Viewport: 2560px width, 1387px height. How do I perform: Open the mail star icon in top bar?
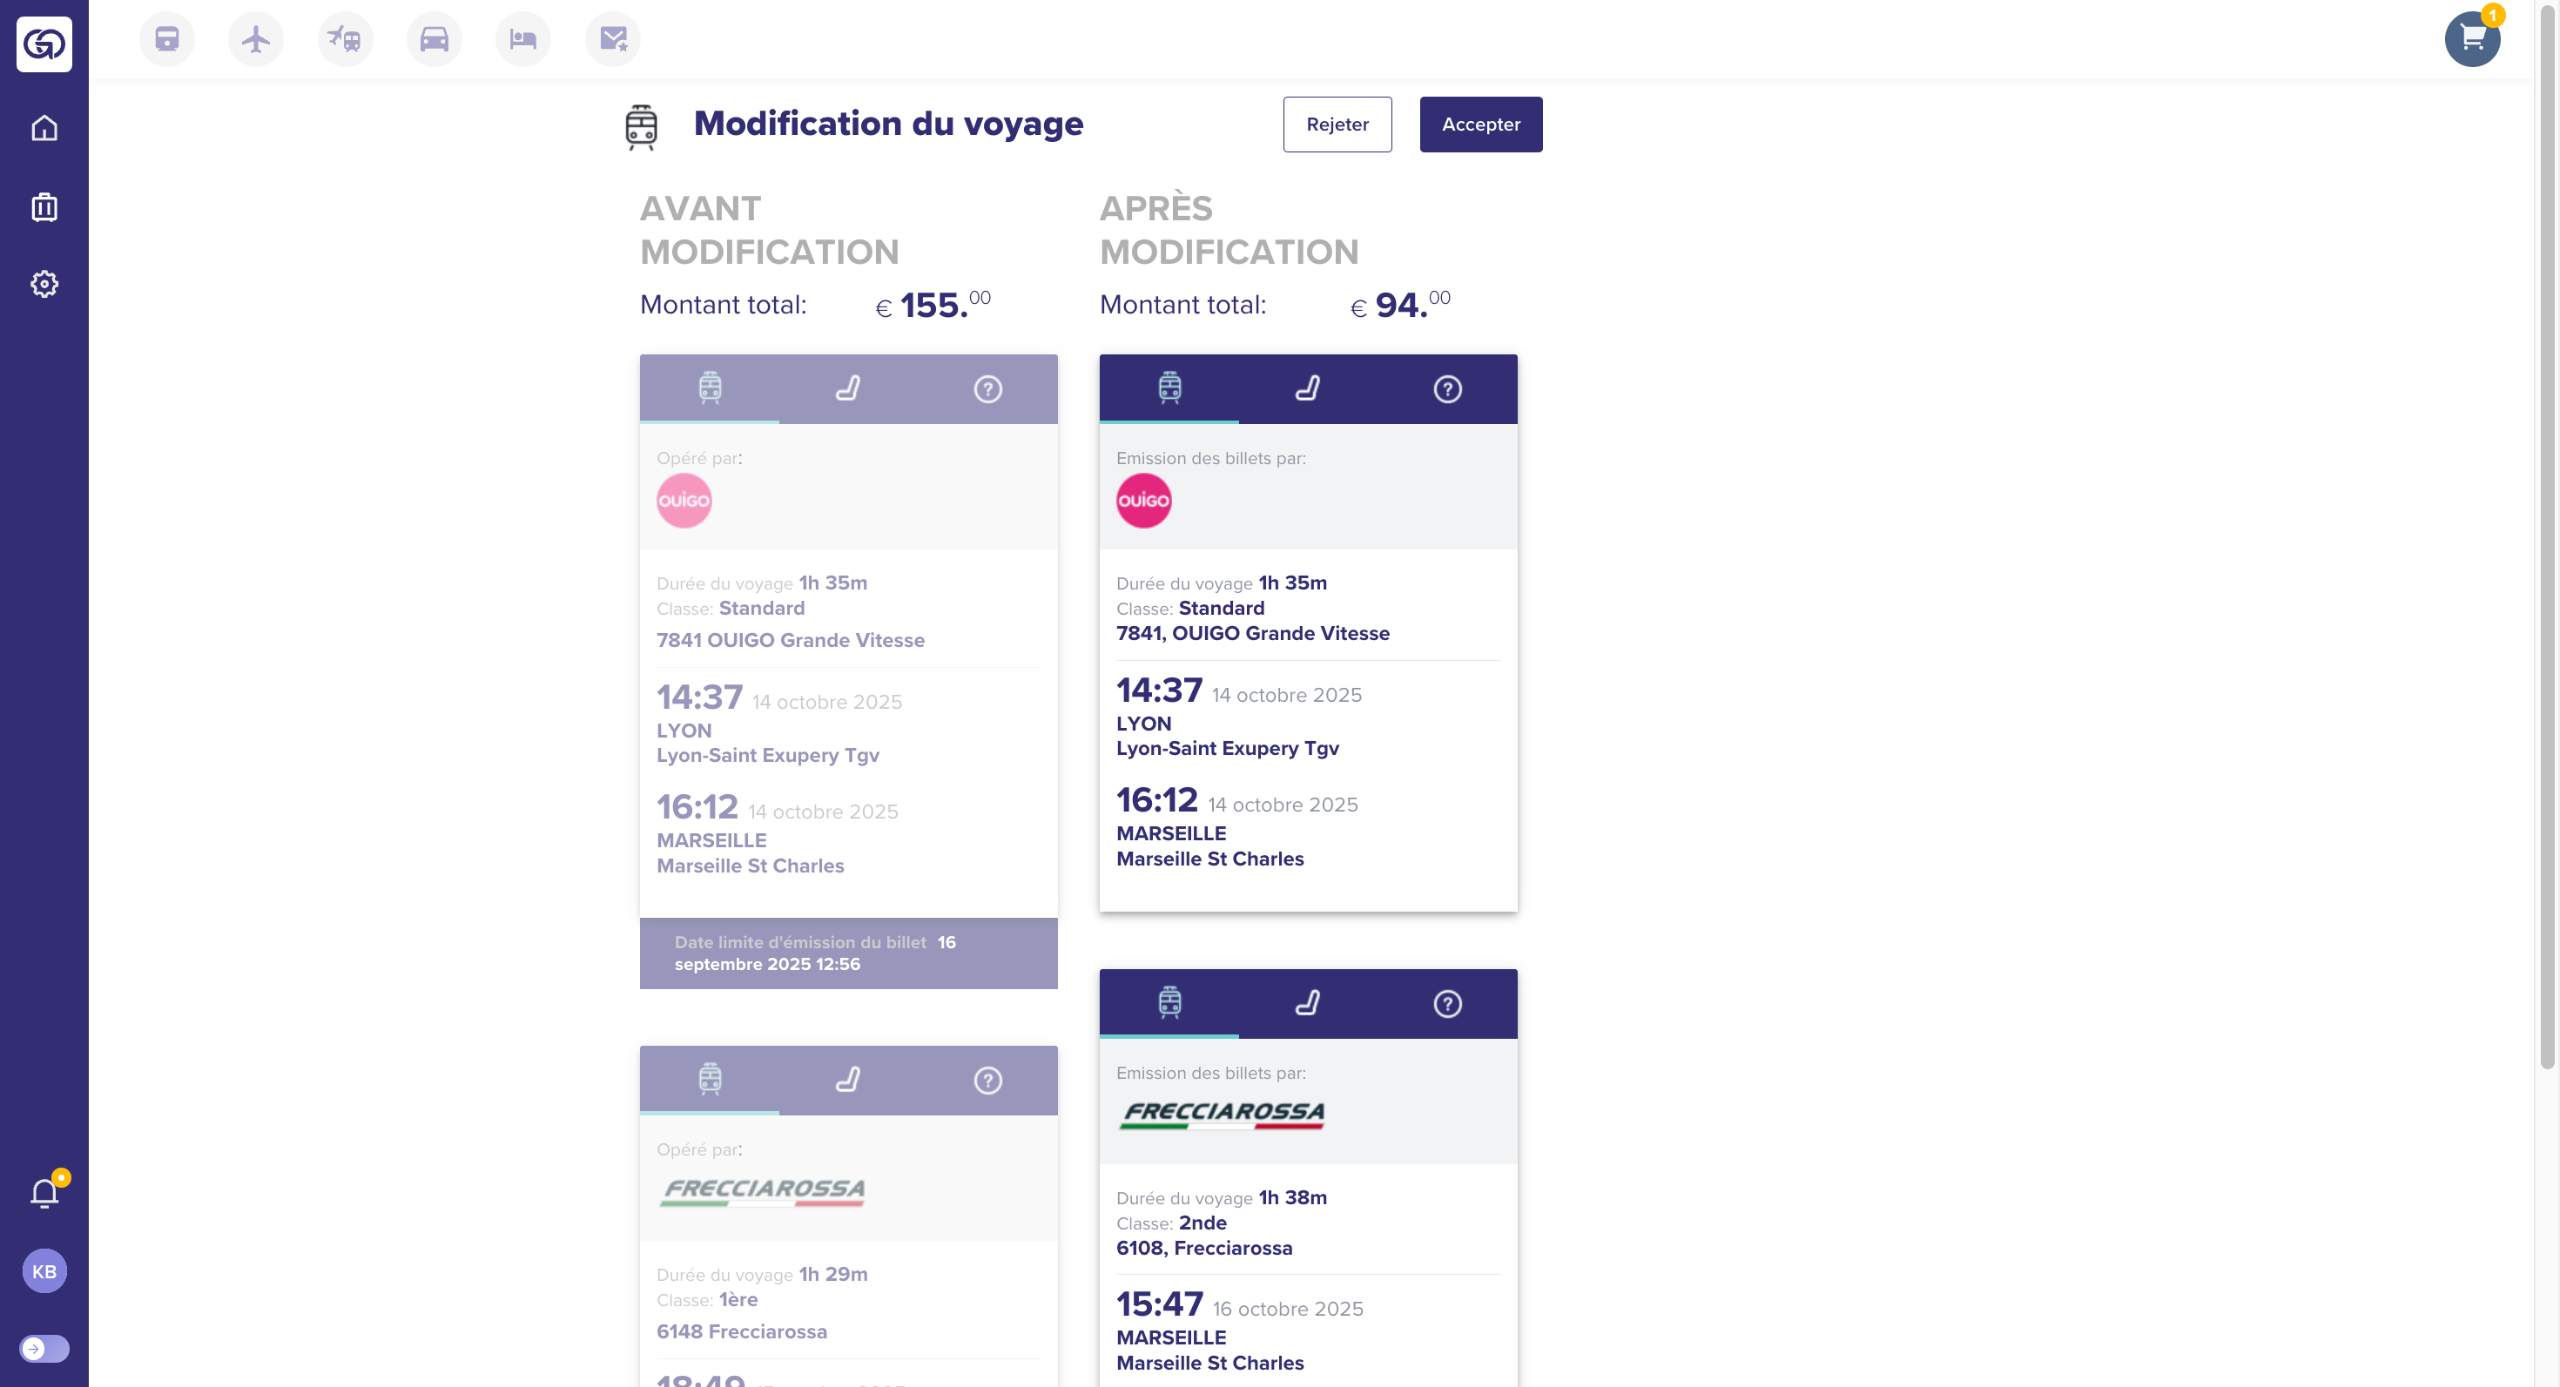tap(612, 39)
